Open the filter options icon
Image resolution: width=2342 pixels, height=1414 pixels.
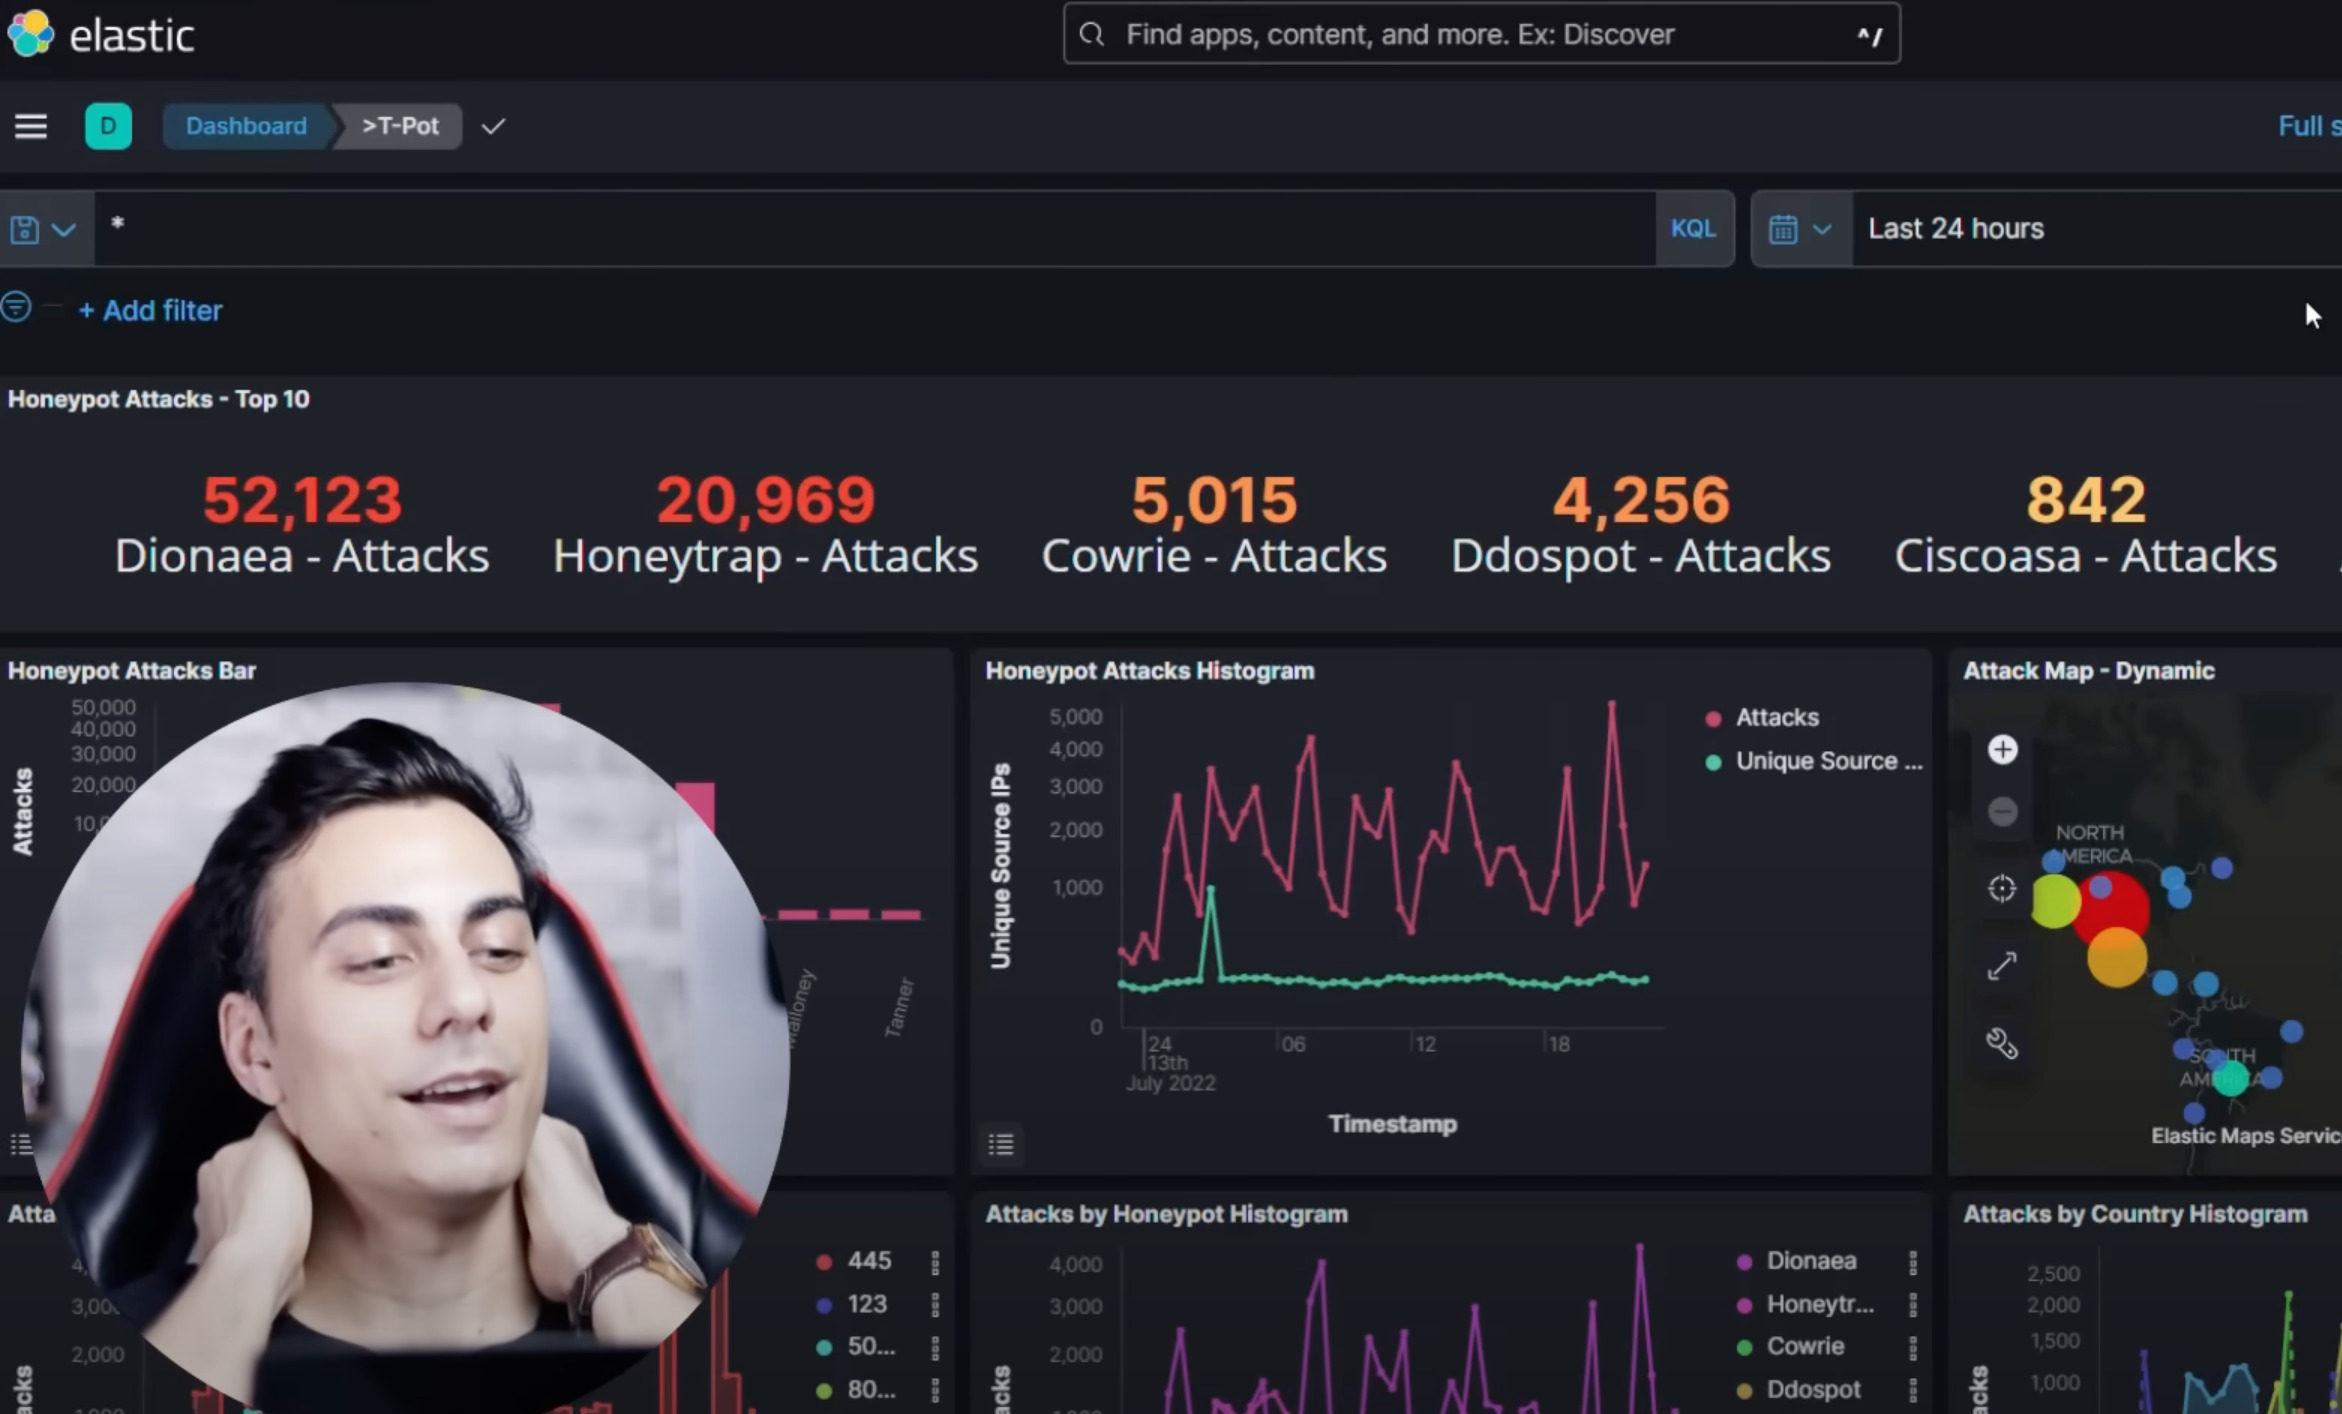tap(16, 307)
